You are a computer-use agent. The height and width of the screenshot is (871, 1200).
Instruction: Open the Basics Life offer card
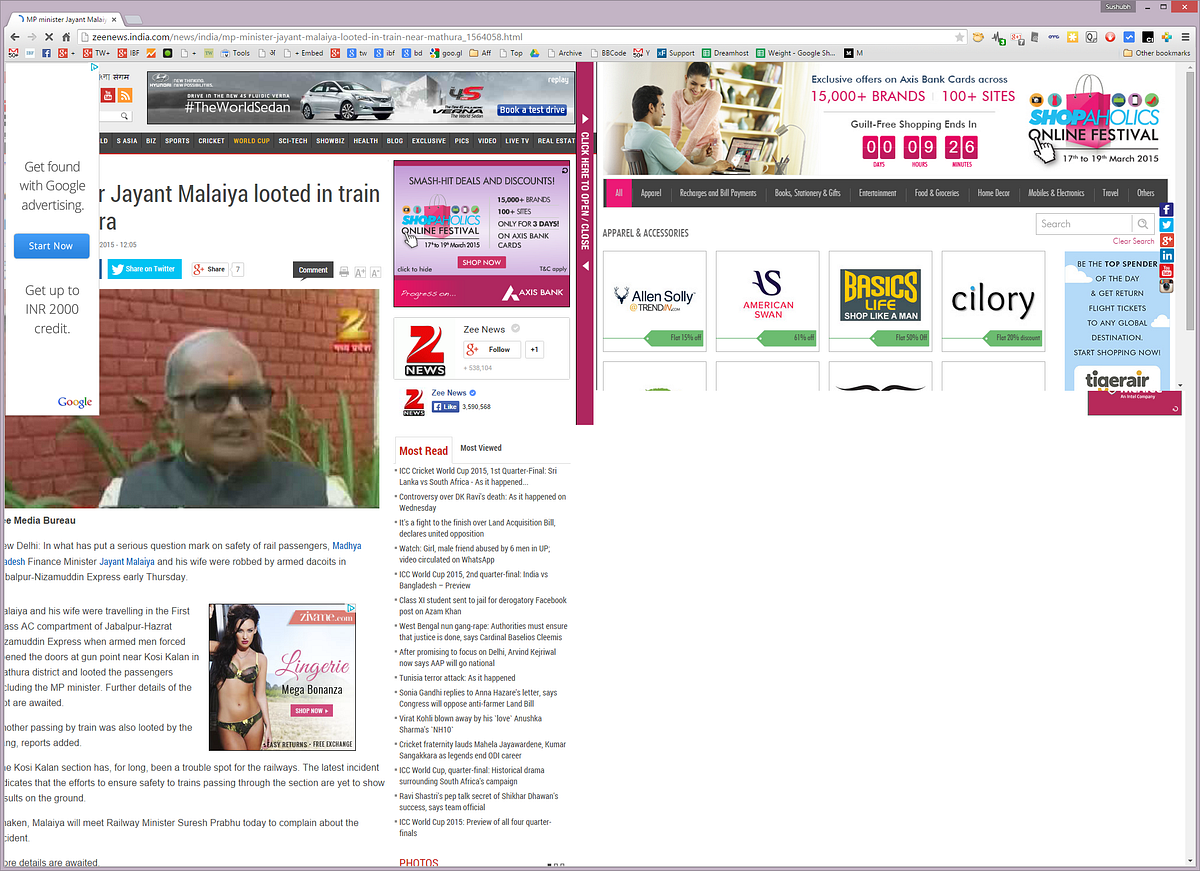(x=880, y=301)
